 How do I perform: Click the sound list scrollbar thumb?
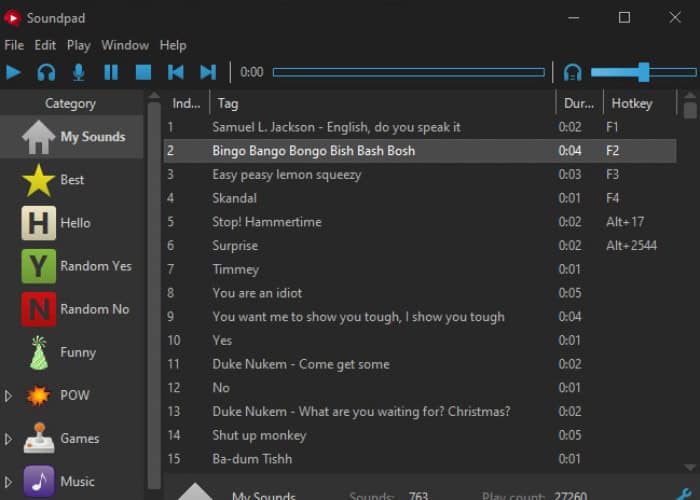coord(690,110)
